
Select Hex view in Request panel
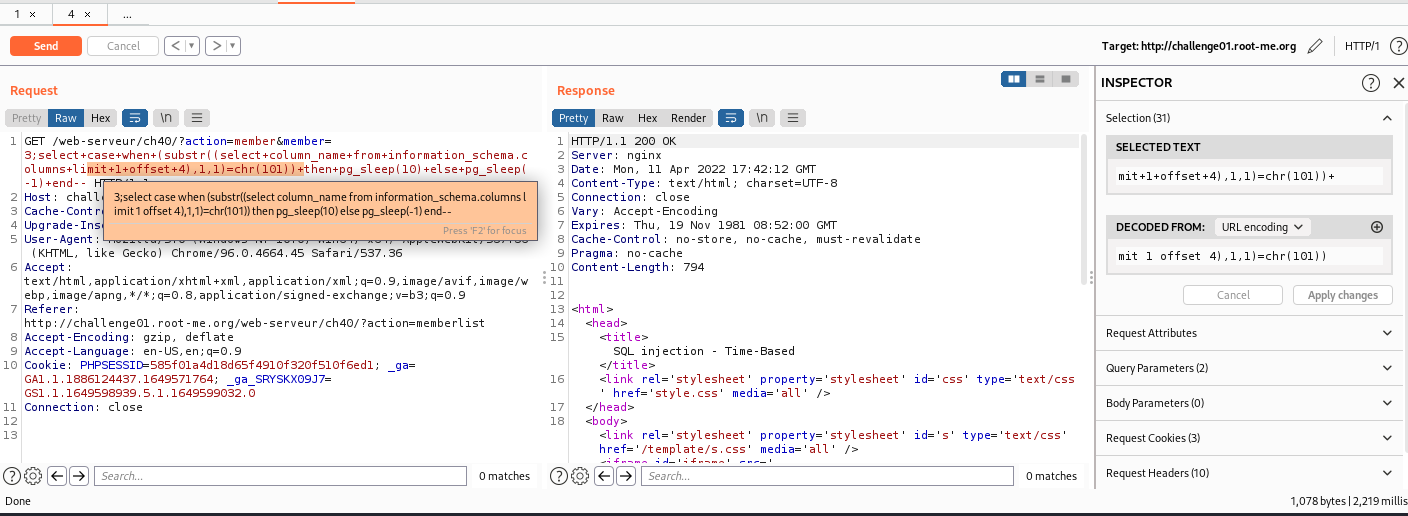[100, 118]
